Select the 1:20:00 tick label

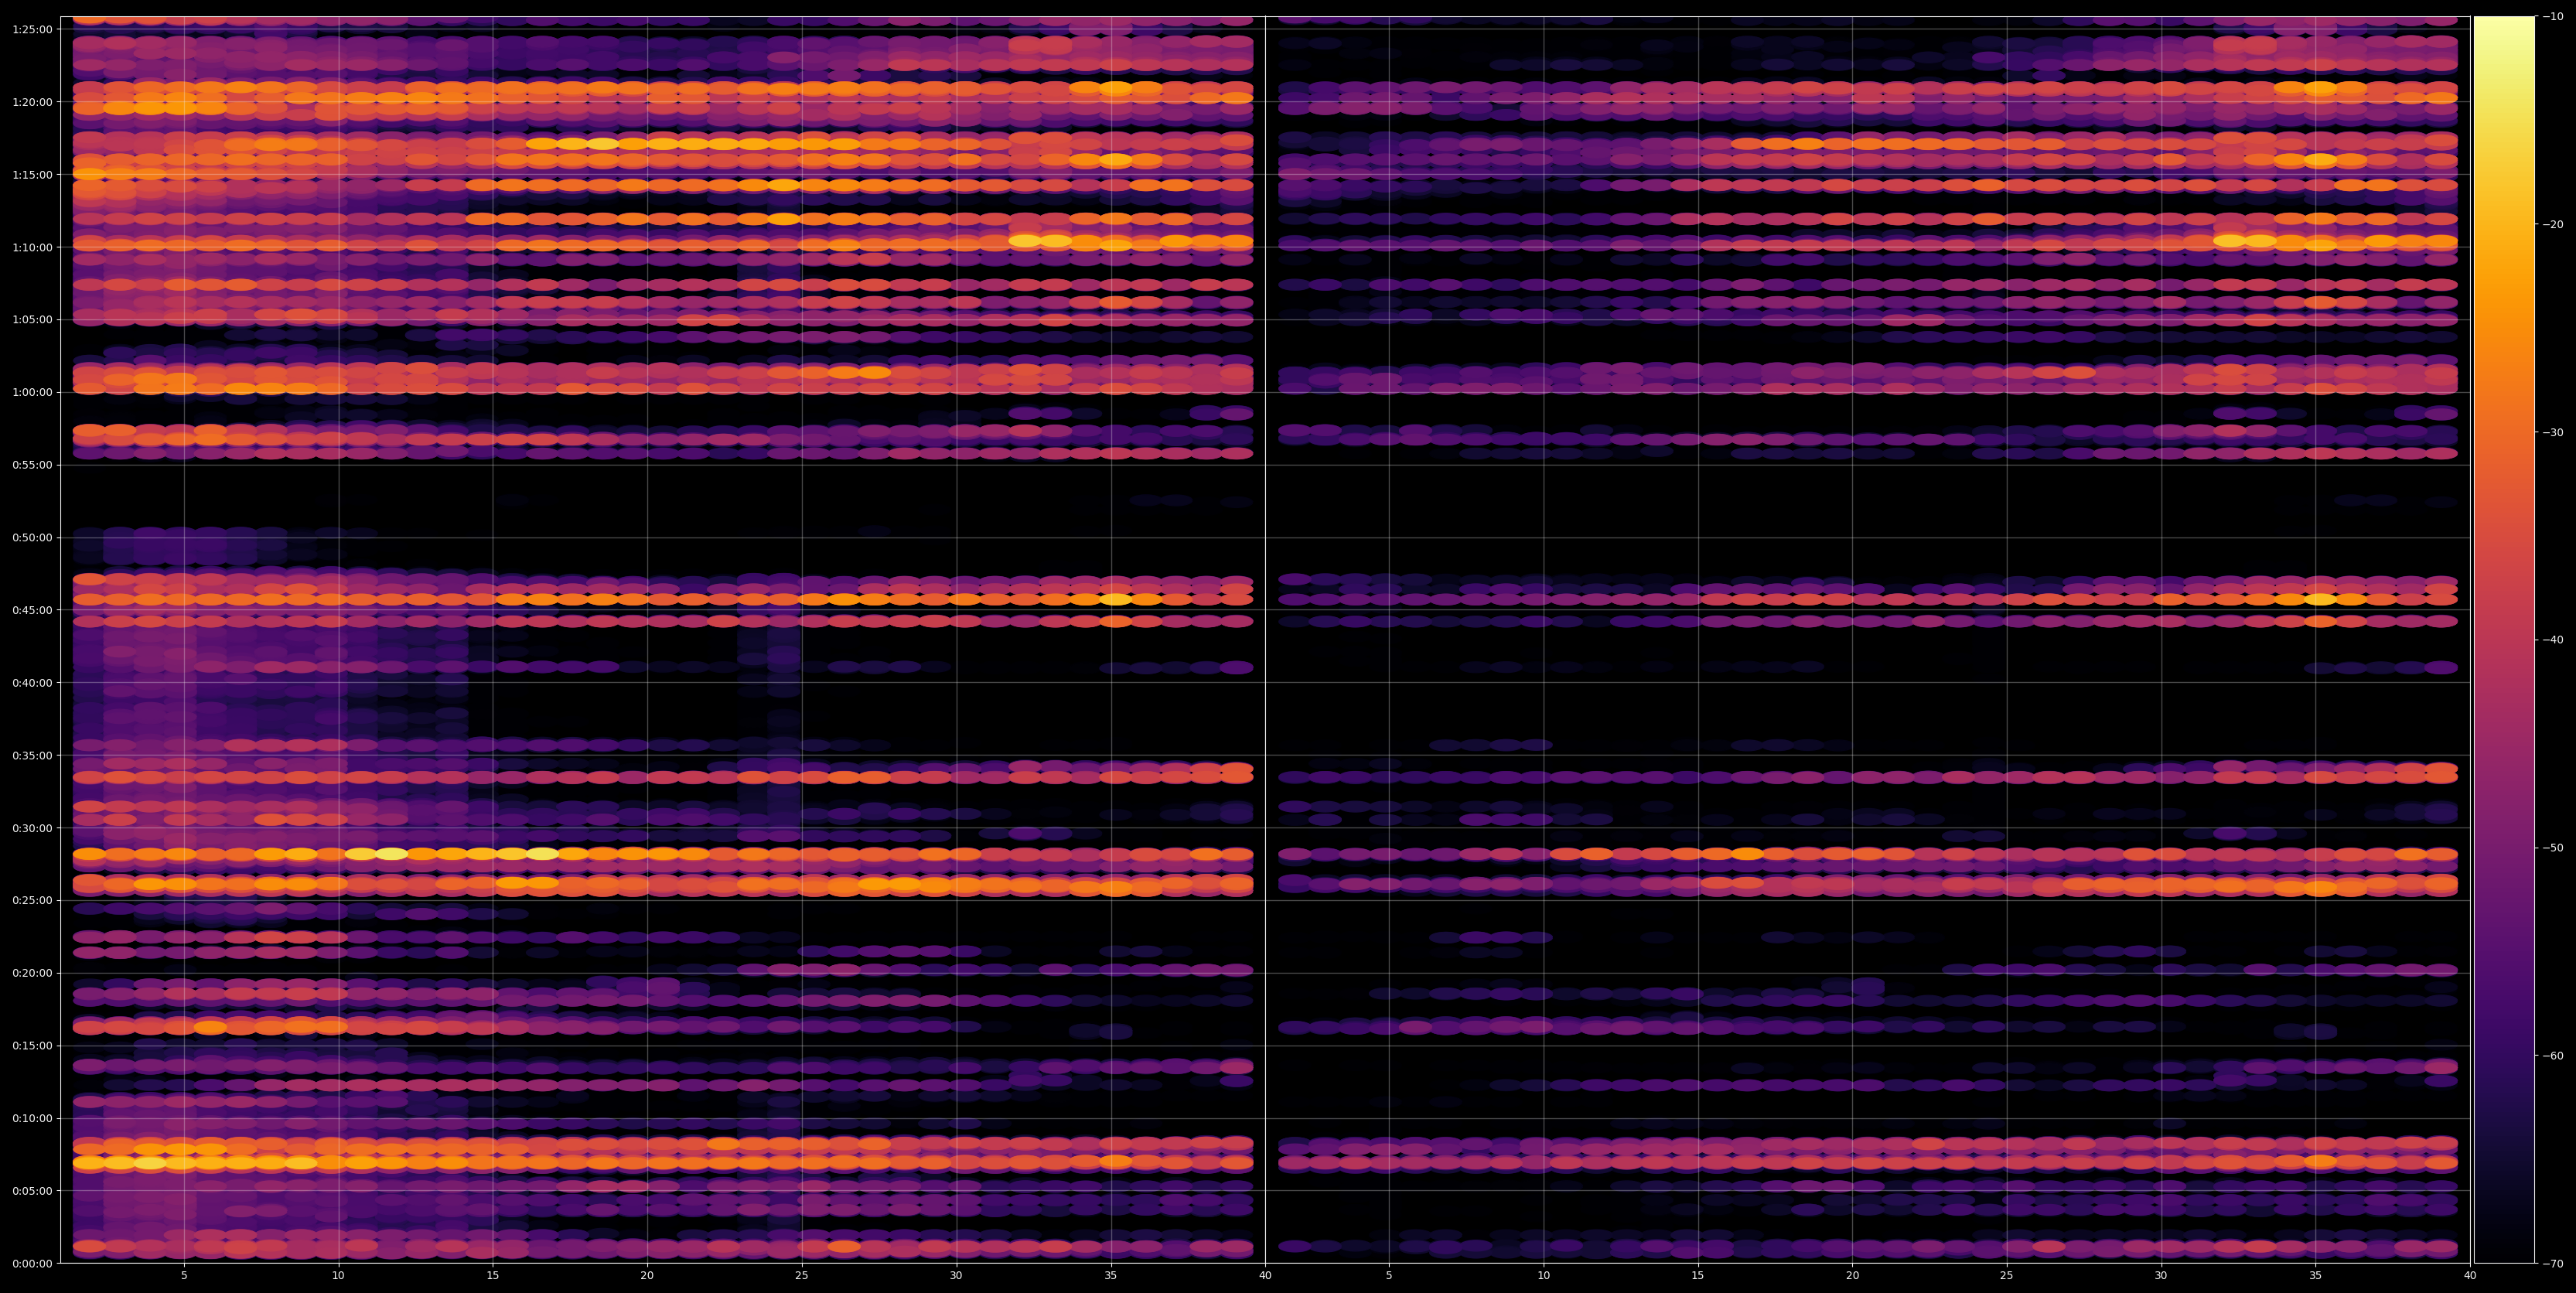tap(32, 102)
